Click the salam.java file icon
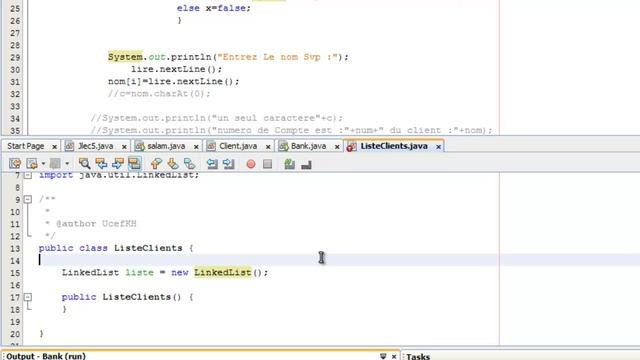Viewport: 640px width, 360px height. (x=140, y=146)
